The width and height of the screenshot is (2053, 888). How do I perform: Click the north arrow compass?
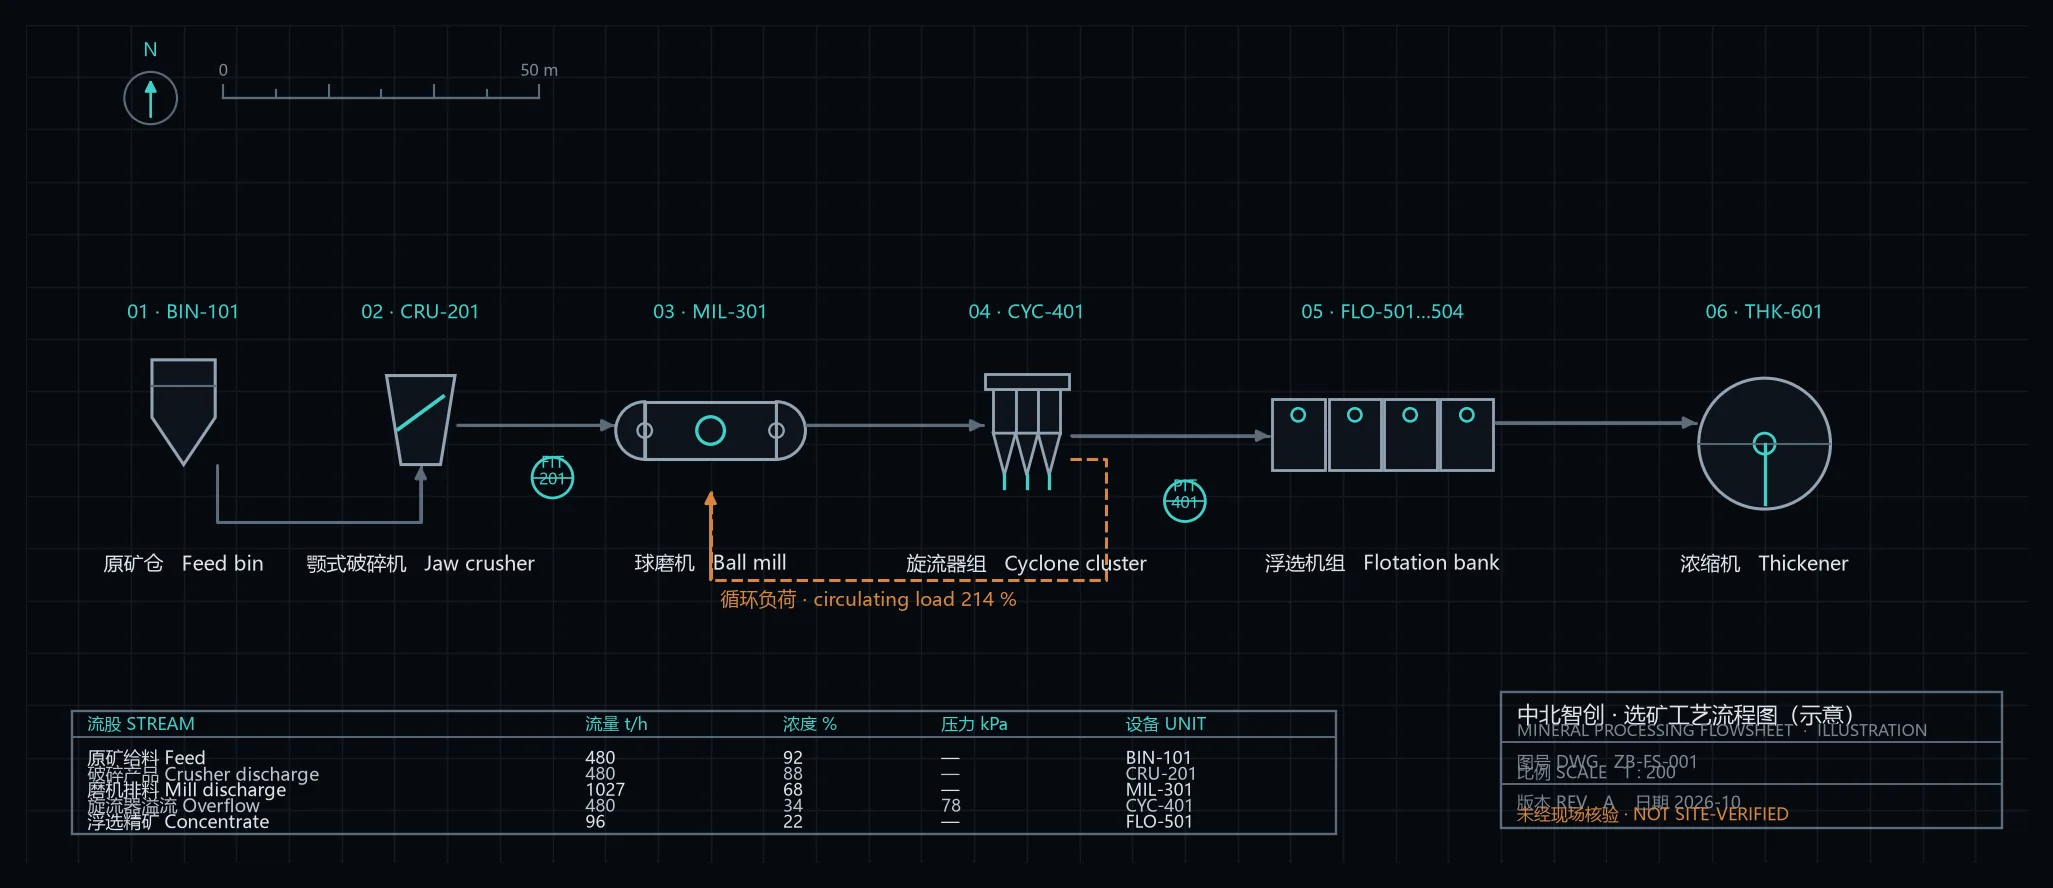[150, 98]
